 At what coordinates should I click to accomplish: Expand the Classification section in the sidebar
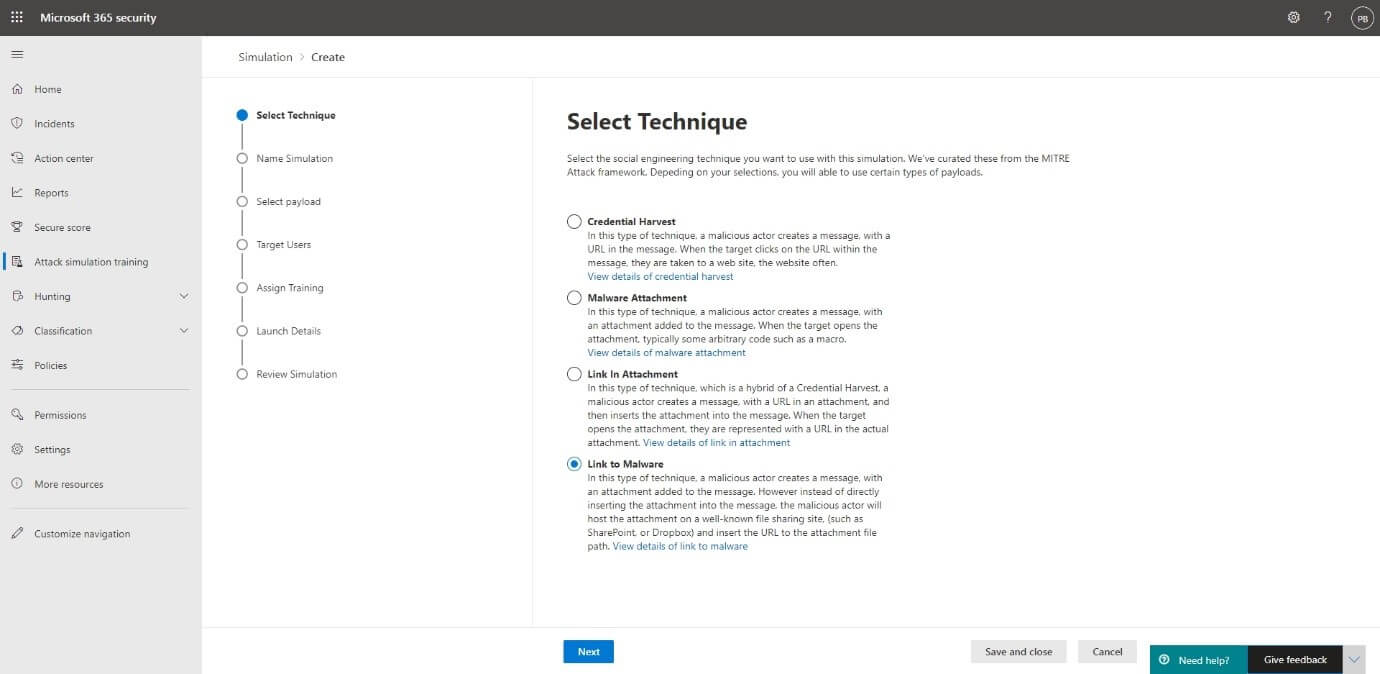183,330
